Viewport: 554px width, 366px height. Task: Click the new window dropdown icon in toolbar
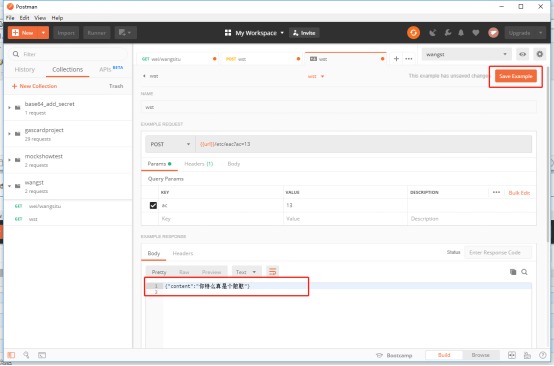[x=125, y=33]
